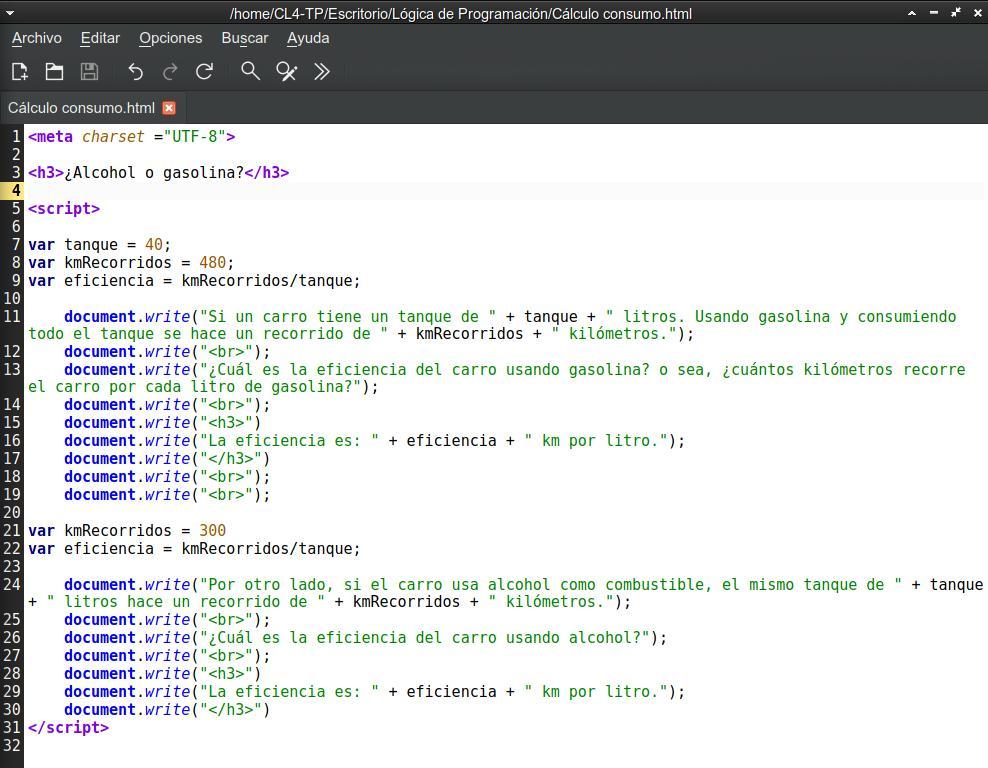The width and height of the screenshot is (988, 768).
Task: Click document.write("</h3>") on line 17
Action: 167,459
